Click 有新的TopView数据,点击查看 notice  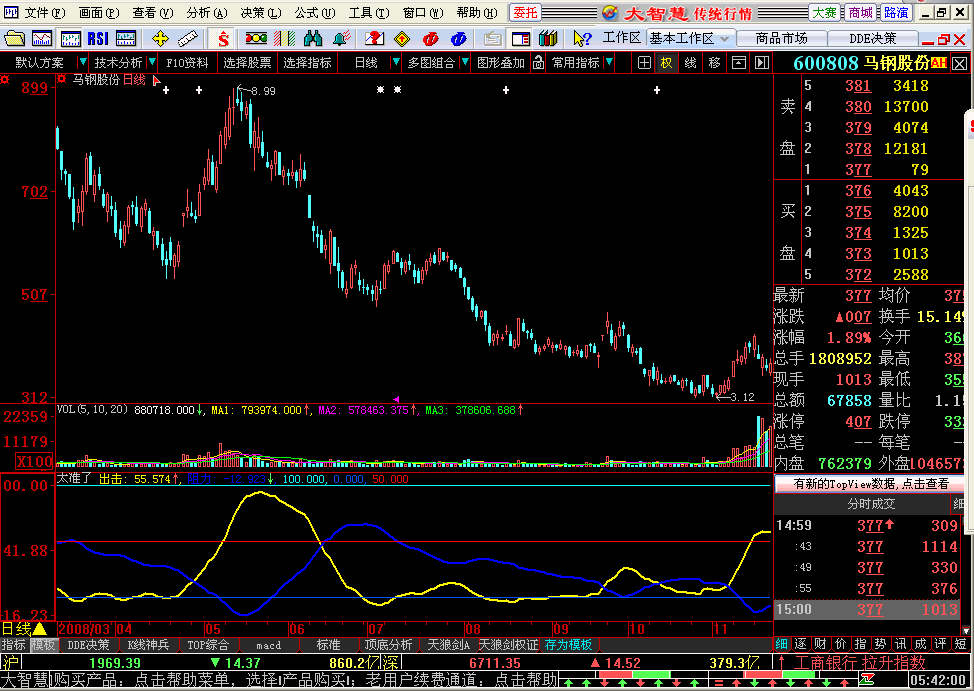pos(871,483)
